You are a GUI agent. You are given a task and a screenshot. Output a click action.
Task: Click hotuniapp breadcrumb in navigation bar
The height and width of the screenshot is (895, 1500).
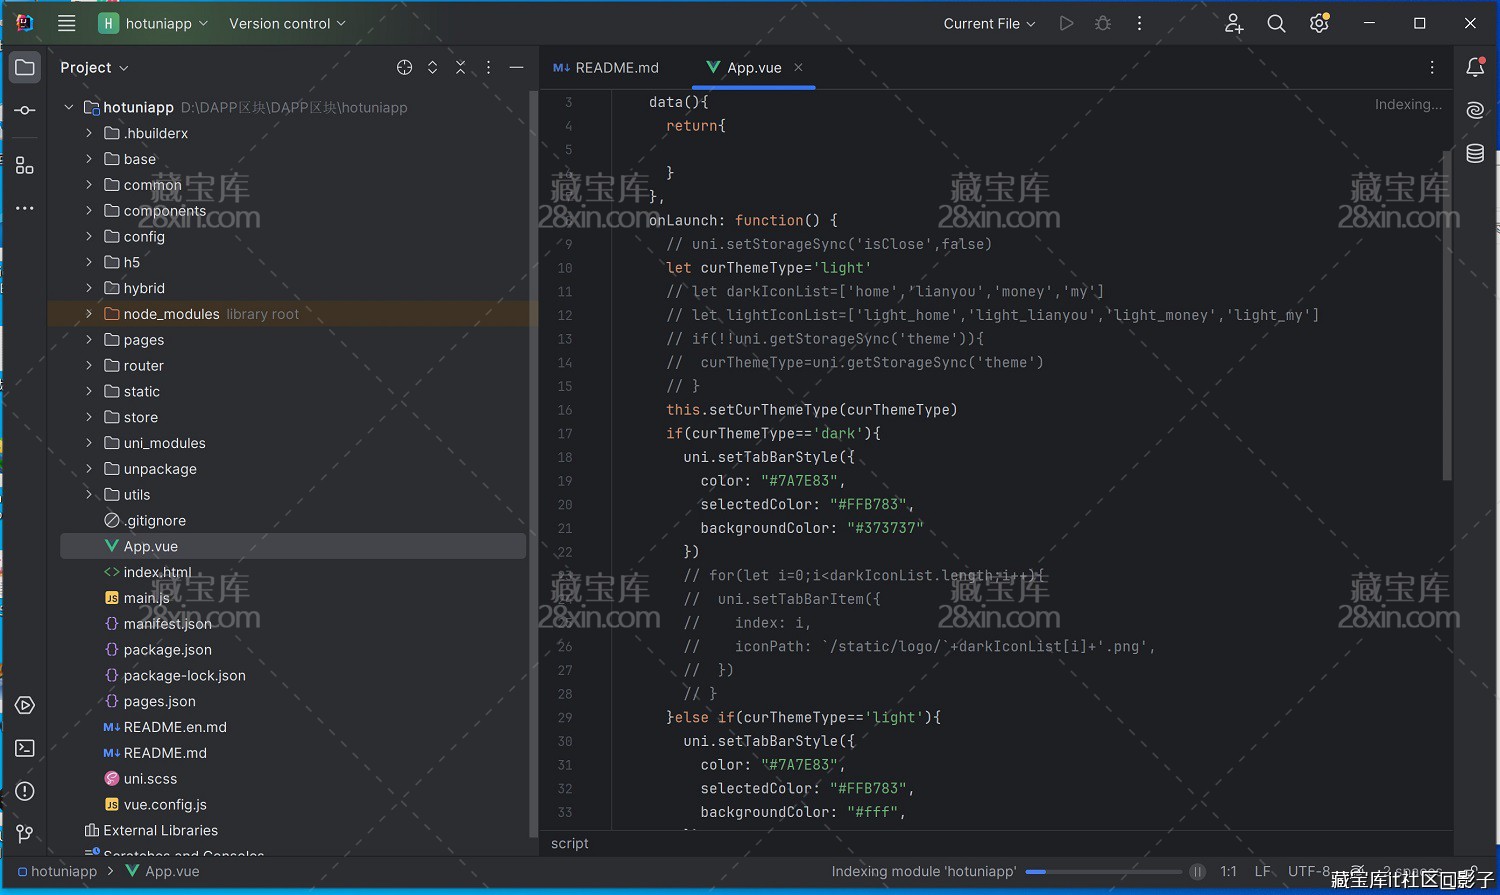point(57,872)
